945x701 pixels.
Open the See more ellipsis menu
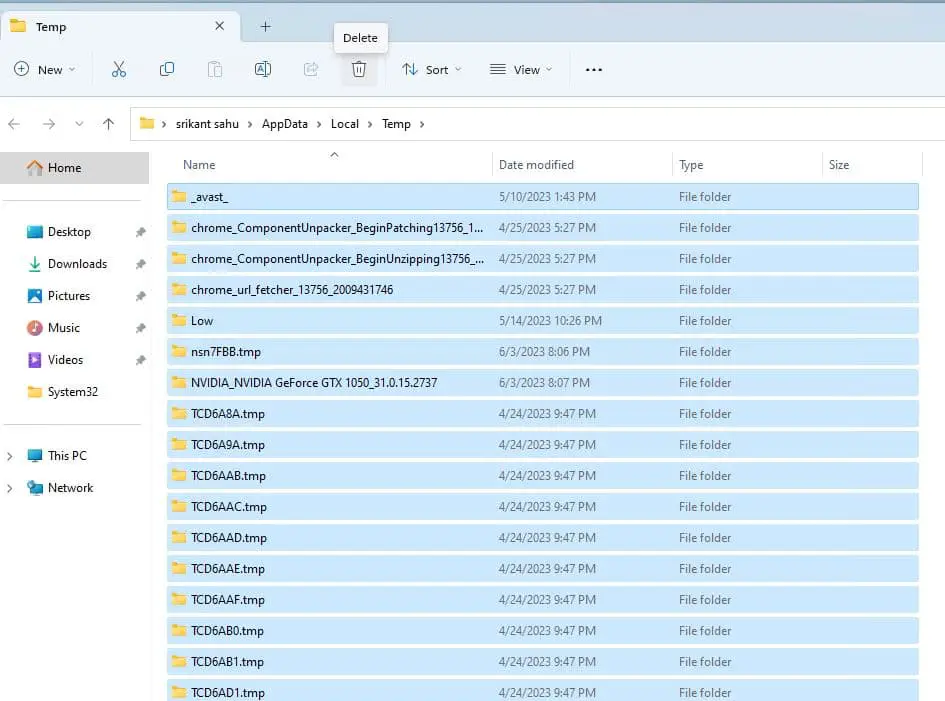point(594,70)
